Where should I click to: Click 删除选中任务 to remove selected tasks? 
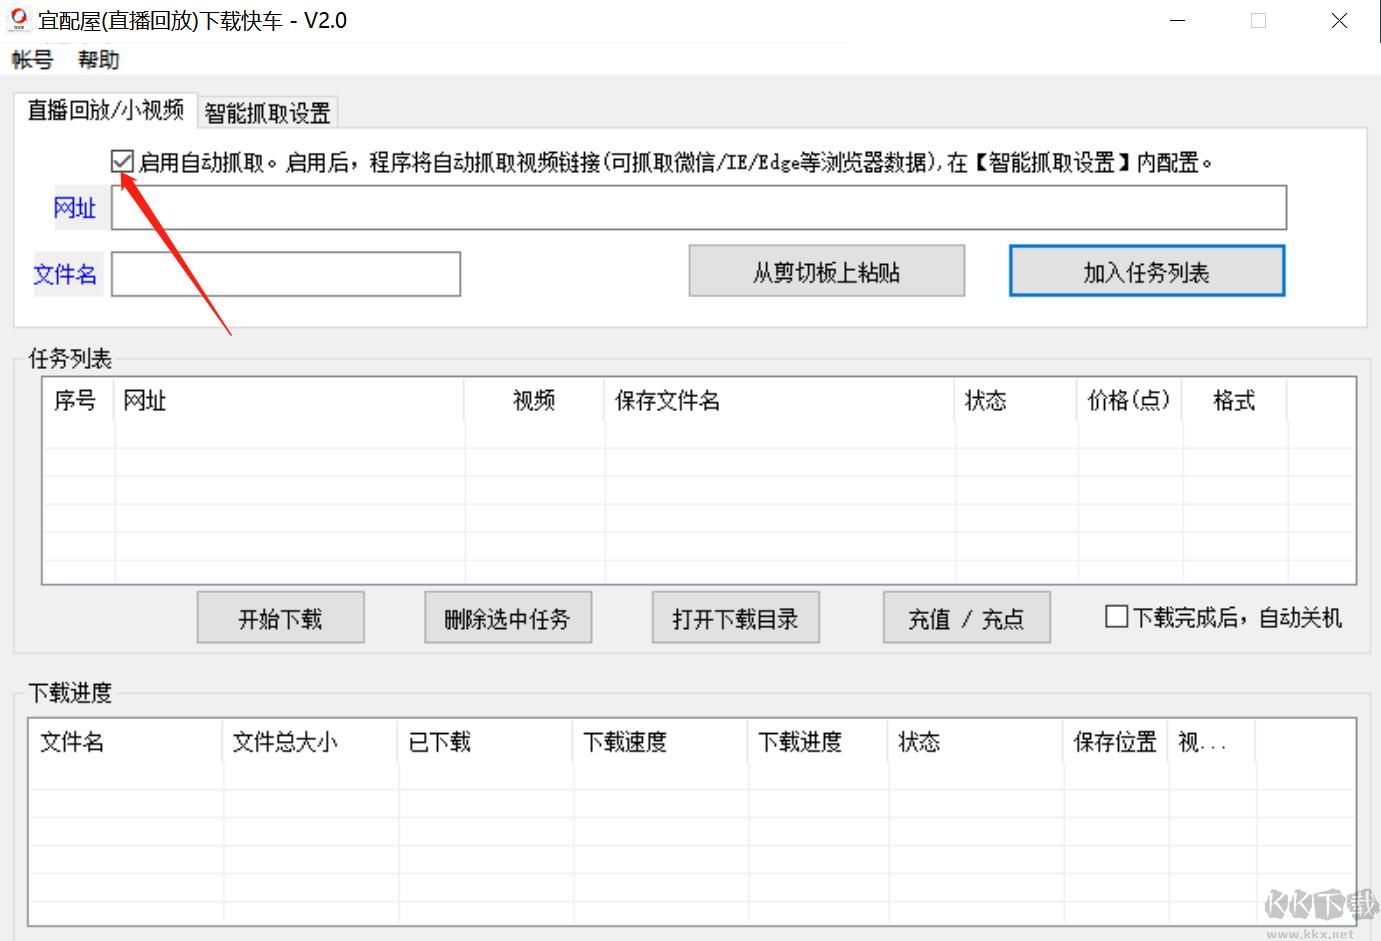point(507,617)
